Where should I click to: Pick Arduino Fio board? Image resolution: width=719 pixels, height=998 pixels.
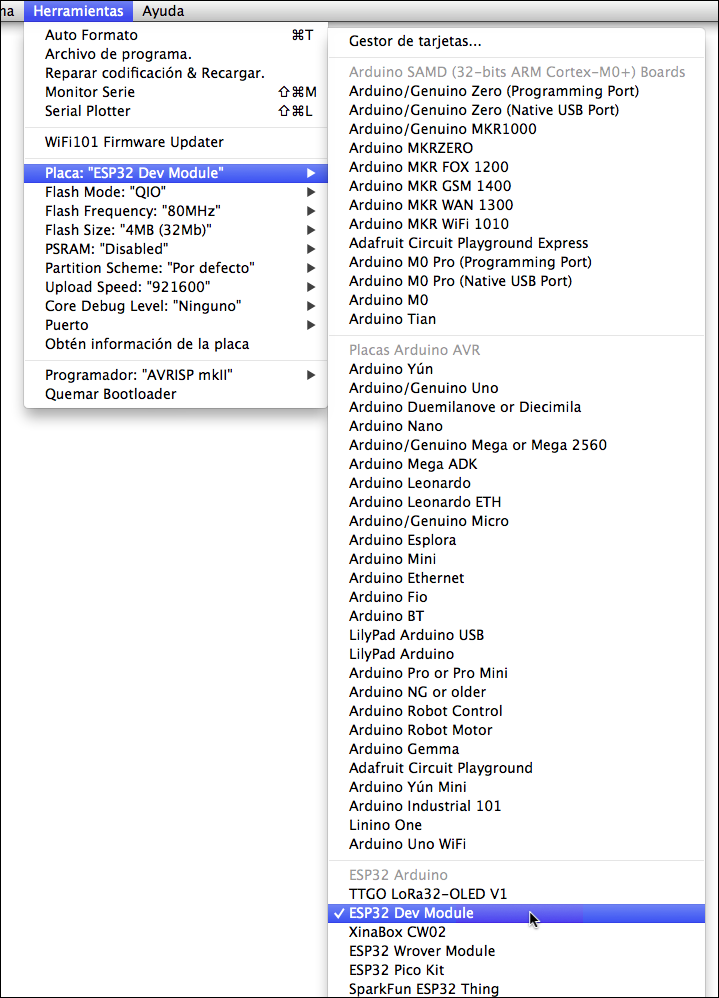(x=516, y=598)
